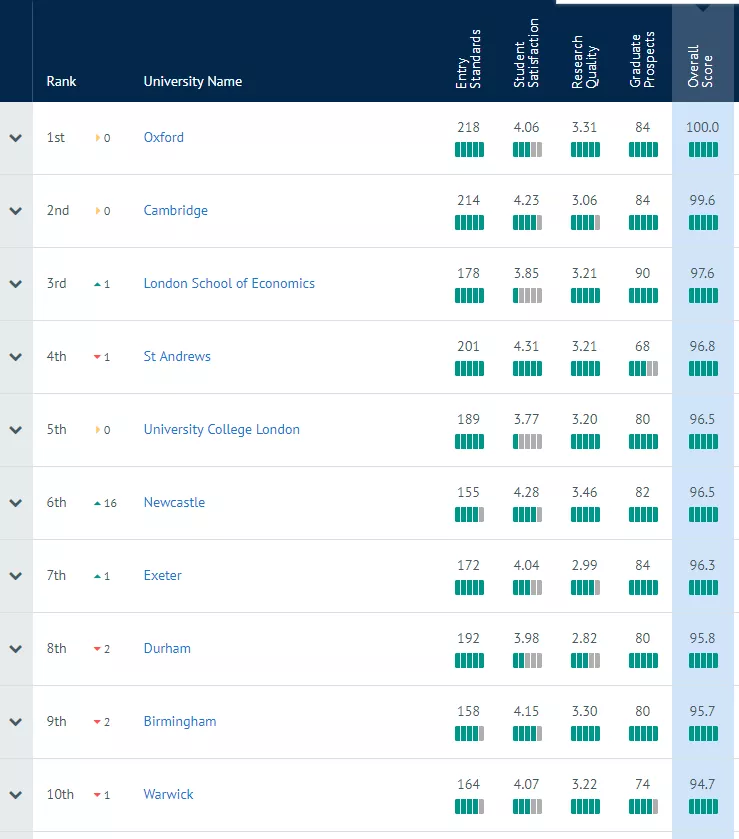Open the University College London link
739x839 pixels.
pyautogui.click(x=222, y=430)
